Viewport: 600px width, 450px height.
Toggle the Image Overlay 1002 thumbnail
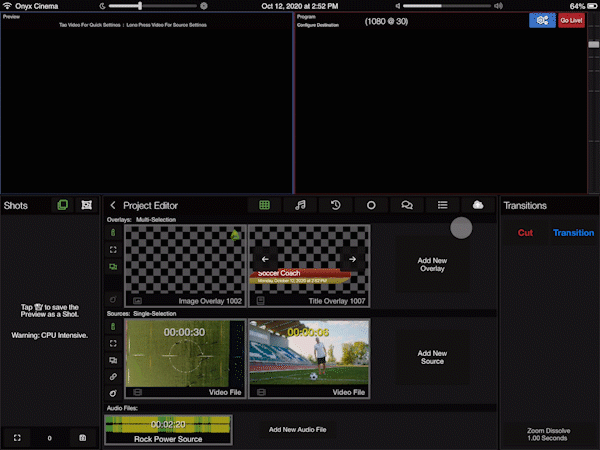tap(184, 263)
